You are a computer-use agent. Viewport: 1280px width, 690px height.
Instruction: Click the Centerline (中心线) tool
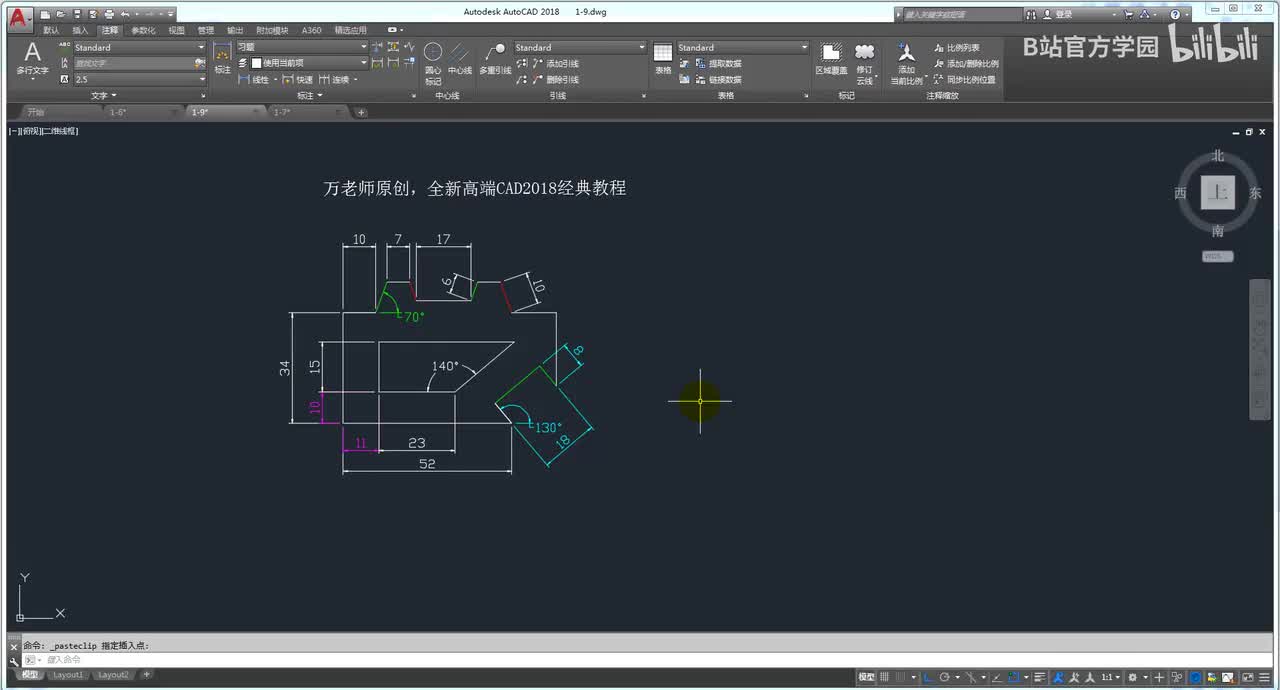[x=460, y=58]
